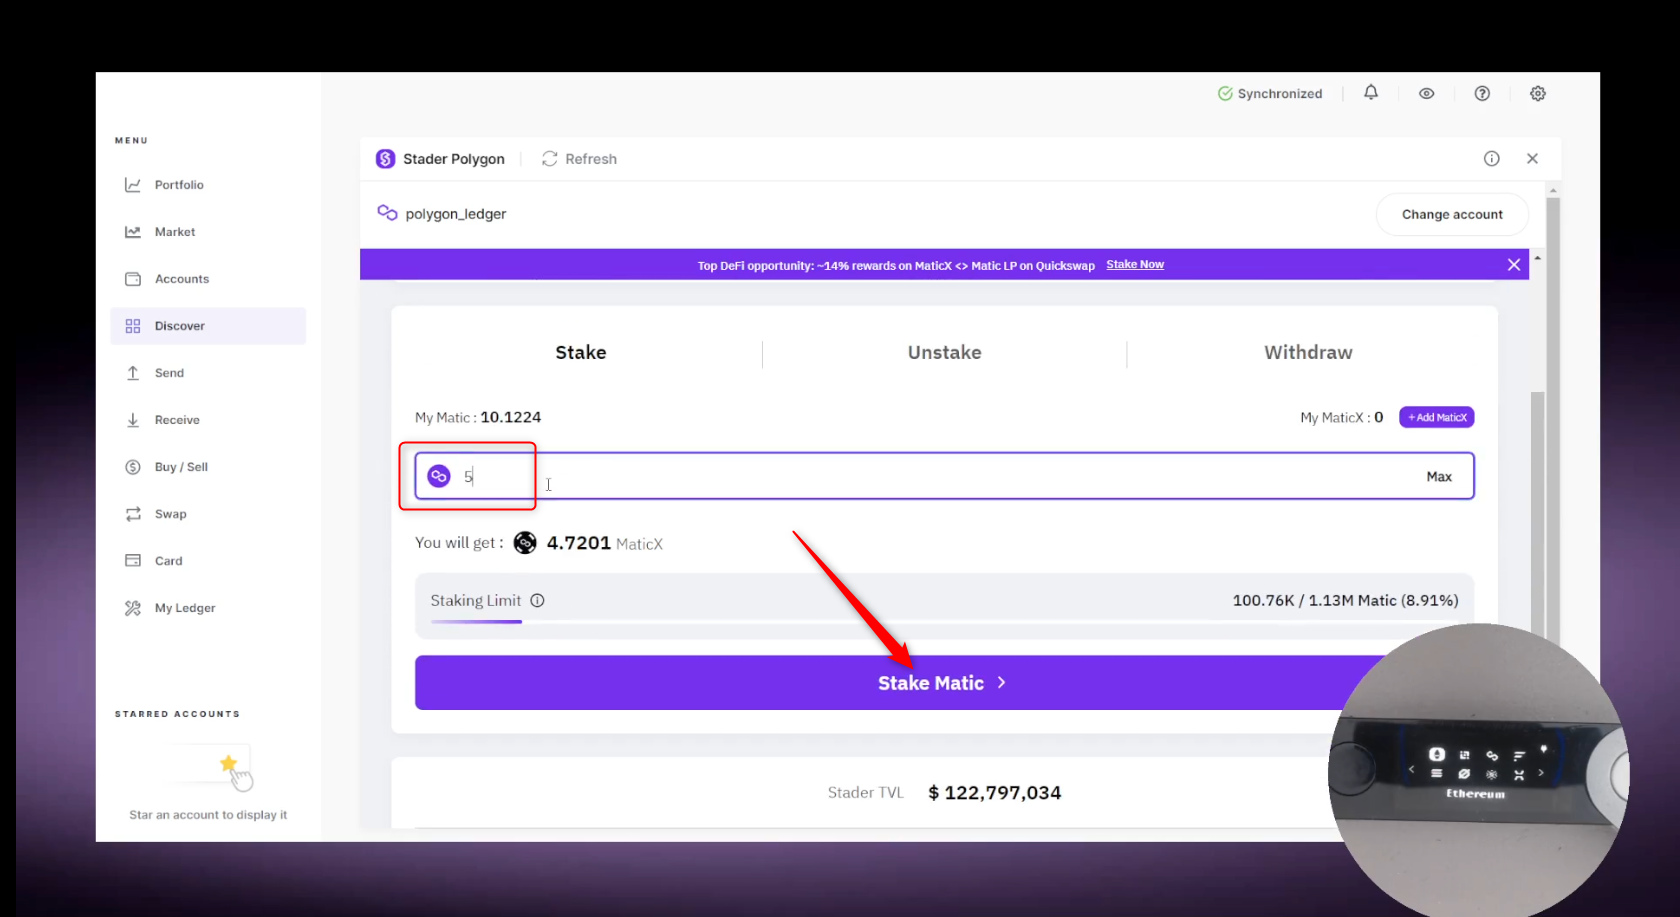Click the Stader Polygon logo icon
This screenshot has width=1680, height=917.
click(385, 159)
